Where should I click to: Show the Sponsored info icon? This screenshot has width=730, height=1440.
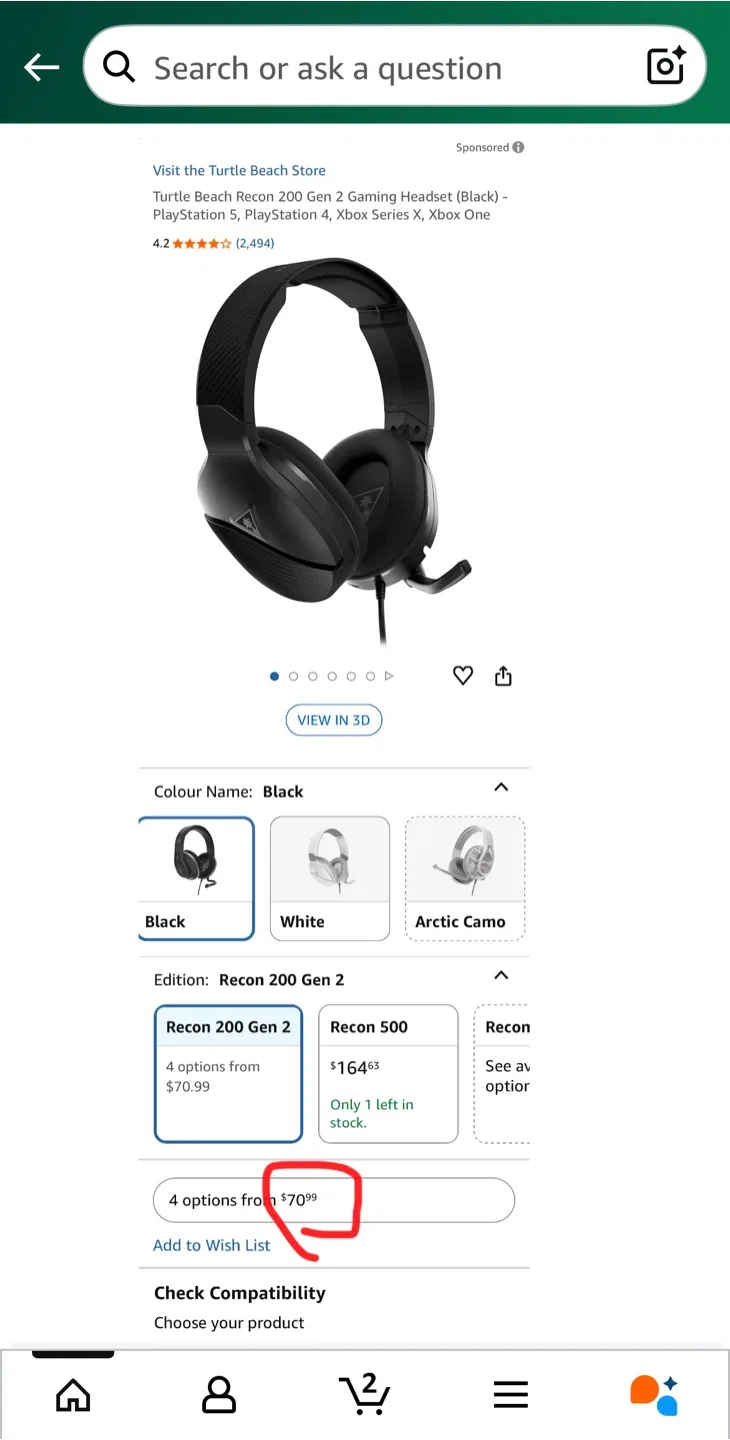click(x=518, y=147)
